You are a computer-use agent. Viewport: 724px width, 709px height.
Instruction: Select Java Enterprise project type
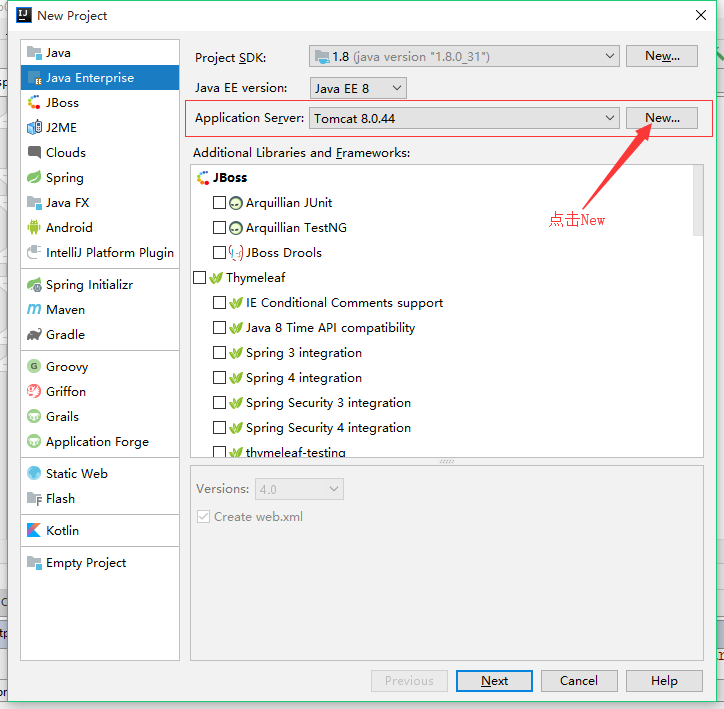click(100, 78)
